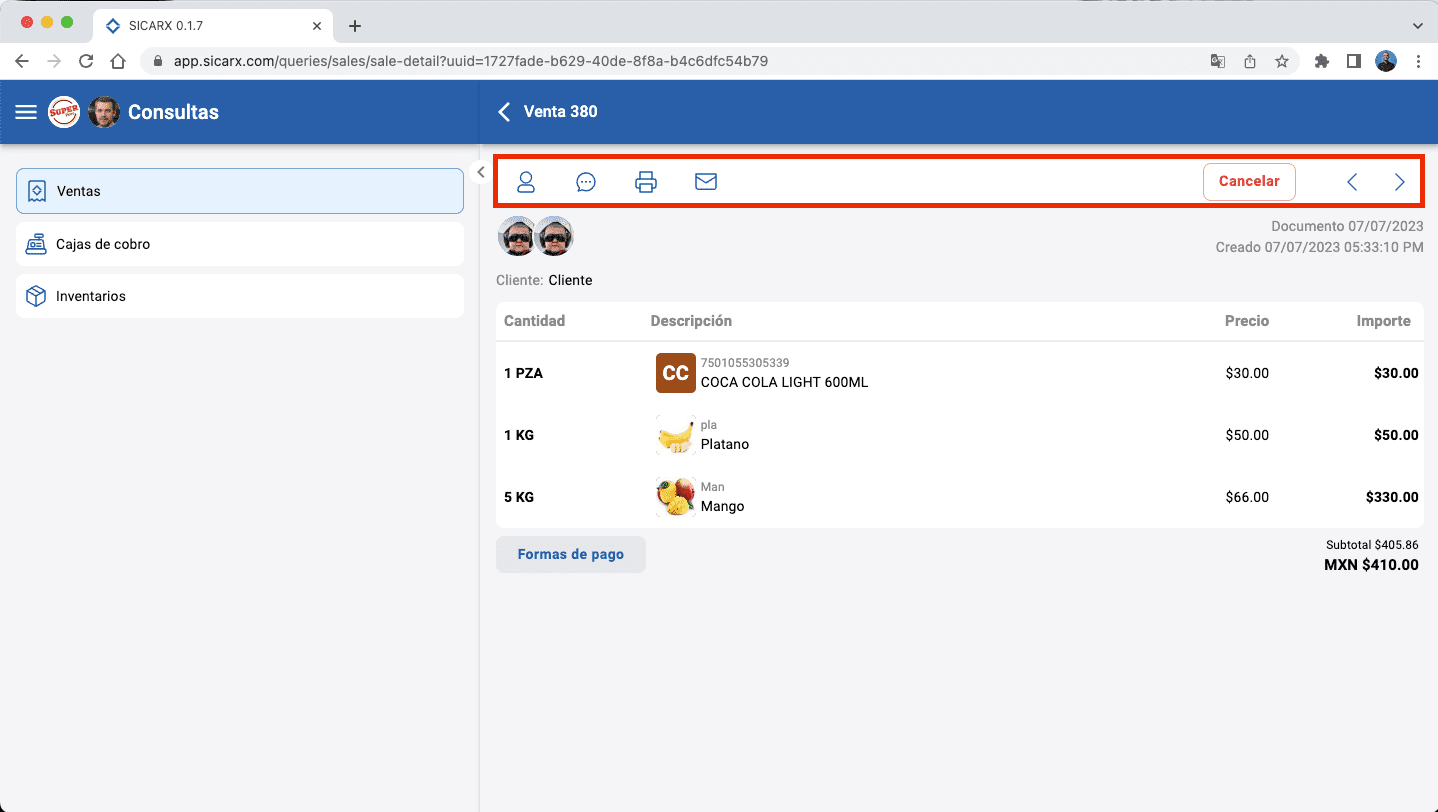Screen dimensions: 1438x812
Task: Open Cajas de cobro section
Action: [240, 244]
